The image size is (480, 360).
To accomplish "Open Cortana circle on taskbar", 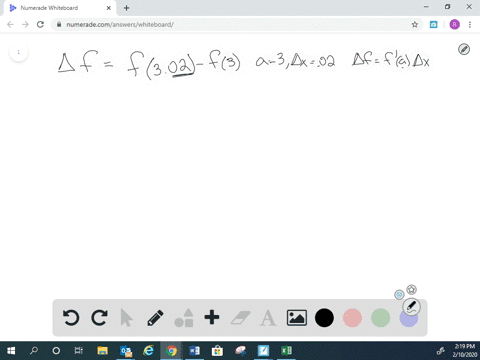I will (56, 351).
